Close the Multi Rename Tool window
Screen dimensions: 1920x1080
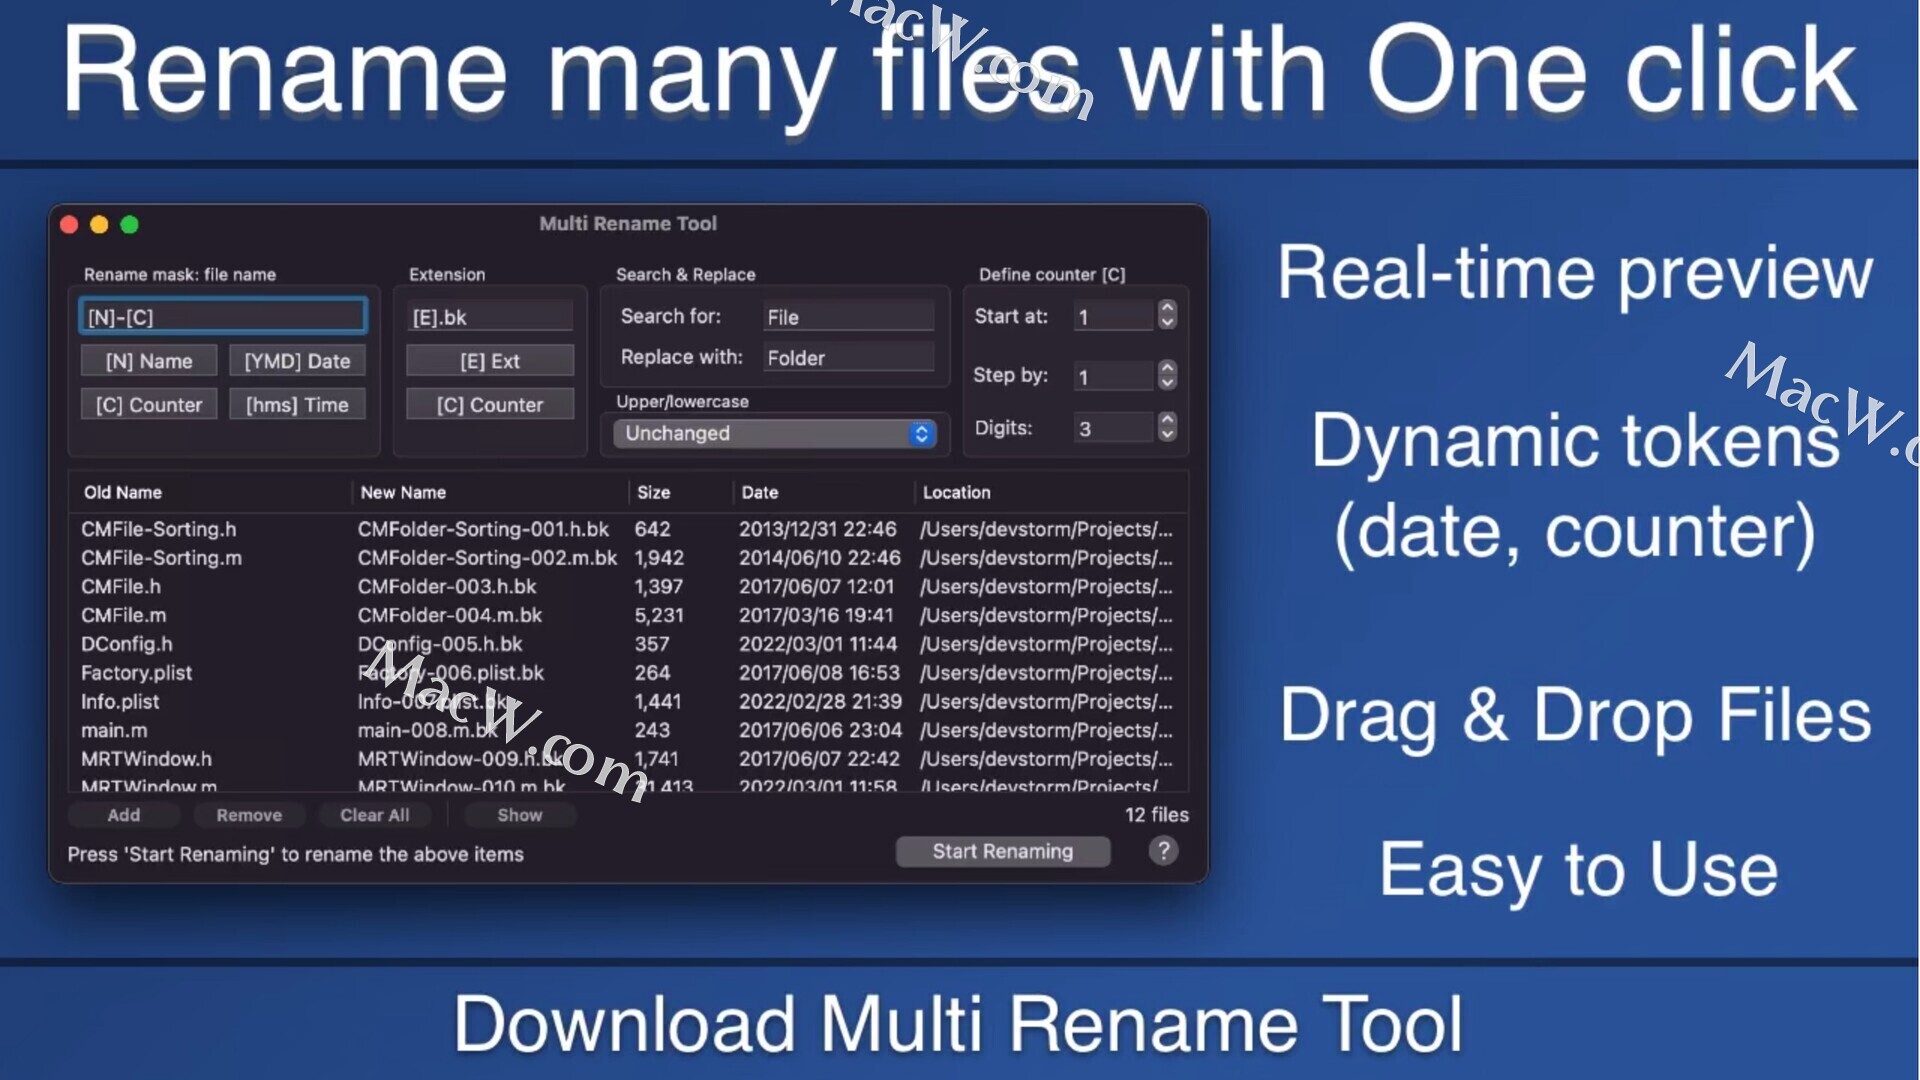(x=69, y=224)
